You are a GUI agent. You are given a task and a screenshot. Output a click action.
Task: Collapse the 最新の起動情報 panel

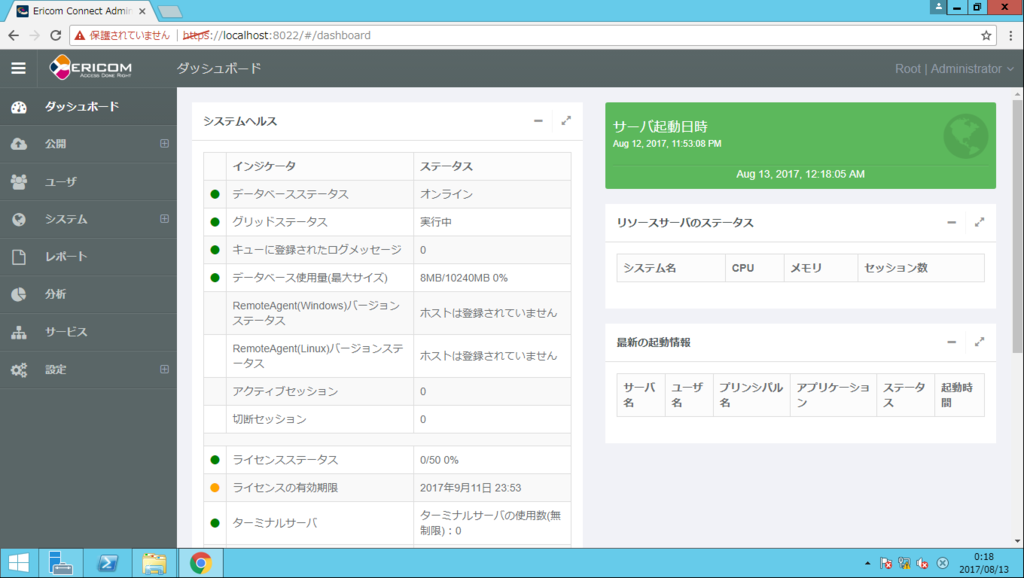951,341
